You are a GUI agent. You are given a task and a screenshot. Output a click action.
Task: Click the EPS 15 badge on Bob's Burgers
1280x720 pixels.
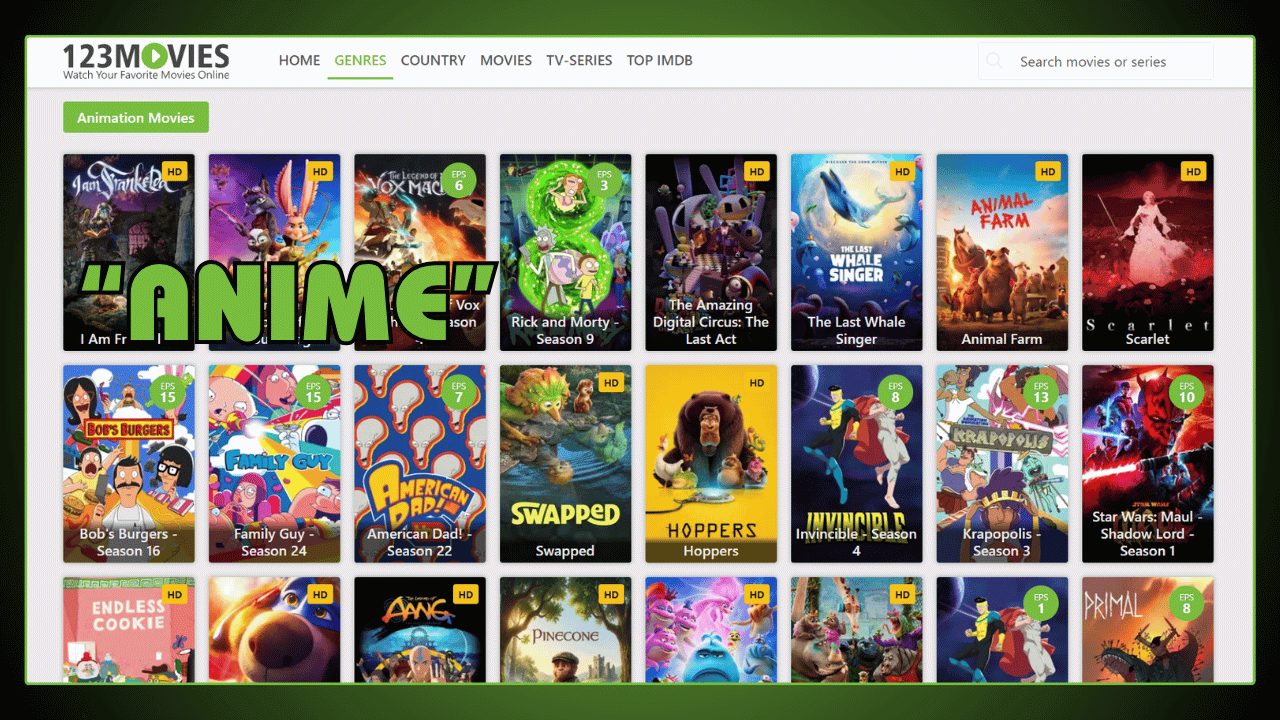coord(168,392)
